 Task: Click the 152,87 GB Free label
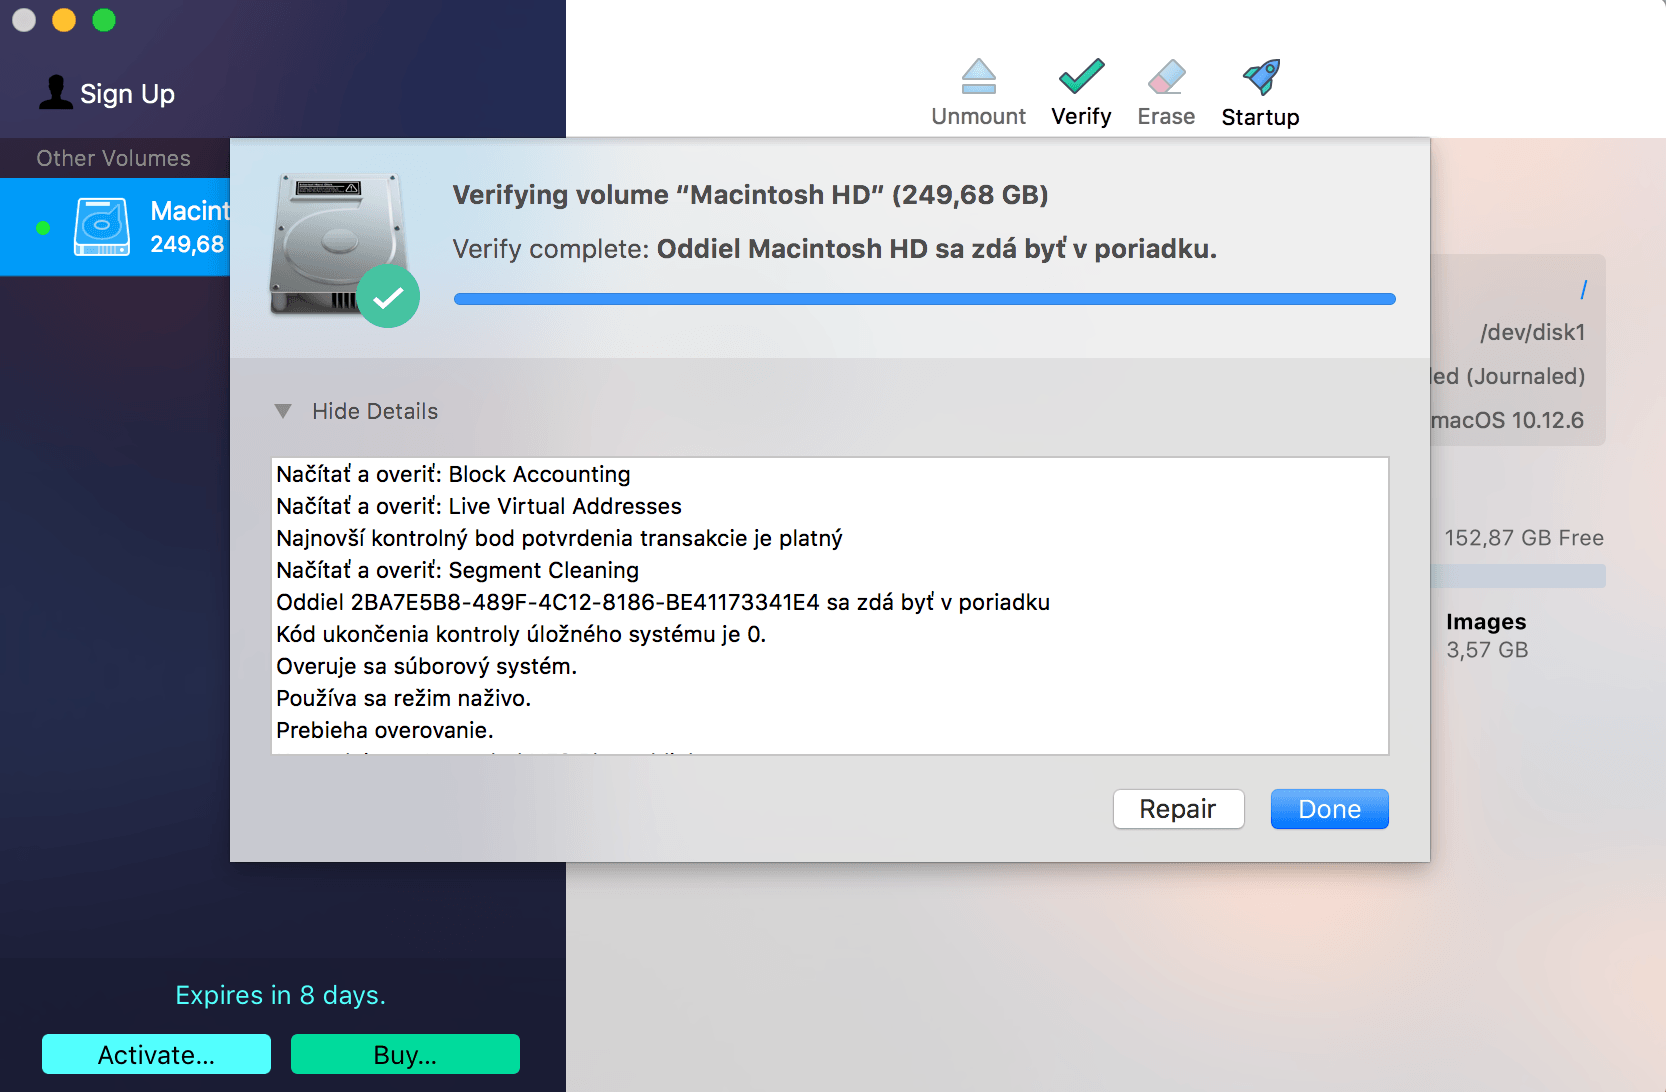pos(1523,538)
